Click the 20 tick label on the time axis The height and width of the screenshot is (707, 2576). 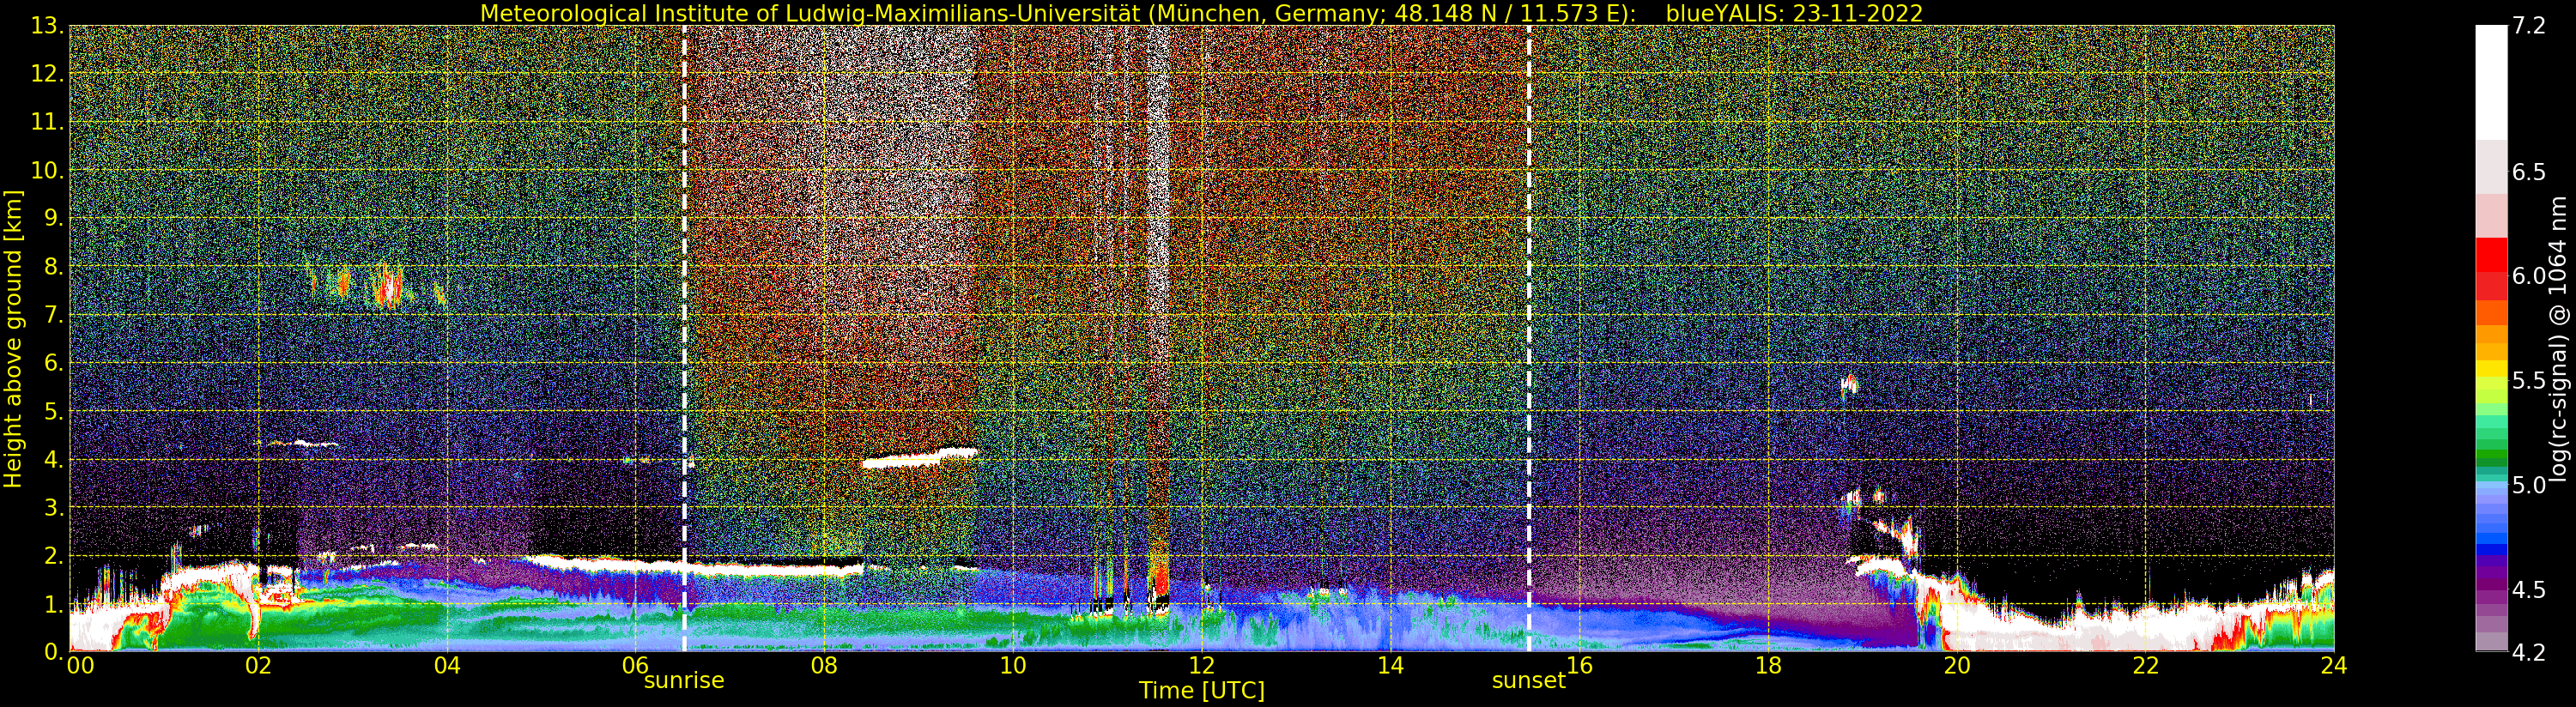pyautogui.click(x=1956, y=665)
